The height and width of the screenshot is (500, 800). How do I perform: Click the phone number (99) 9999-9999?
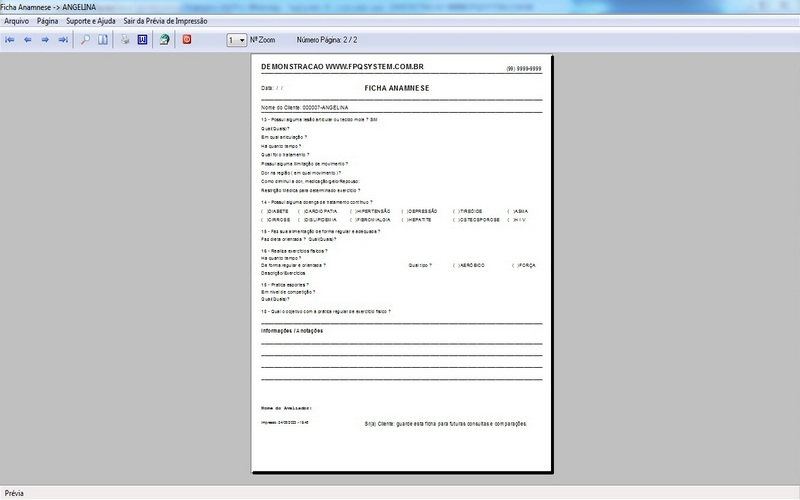tap(523, 68)
